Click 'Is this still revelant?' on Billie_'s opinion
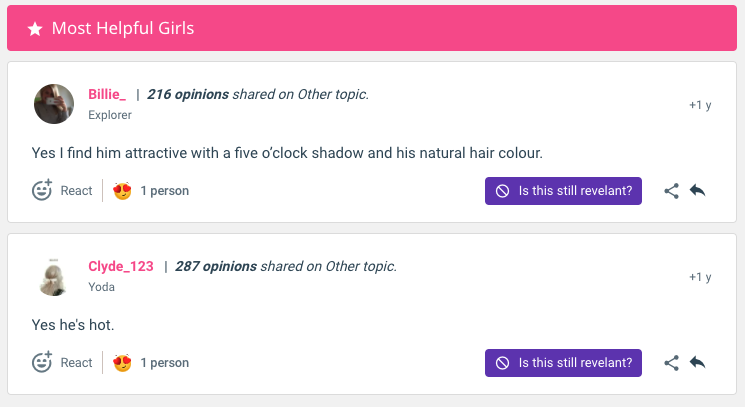Screen dimensions: 745x407 coord(563,191)
